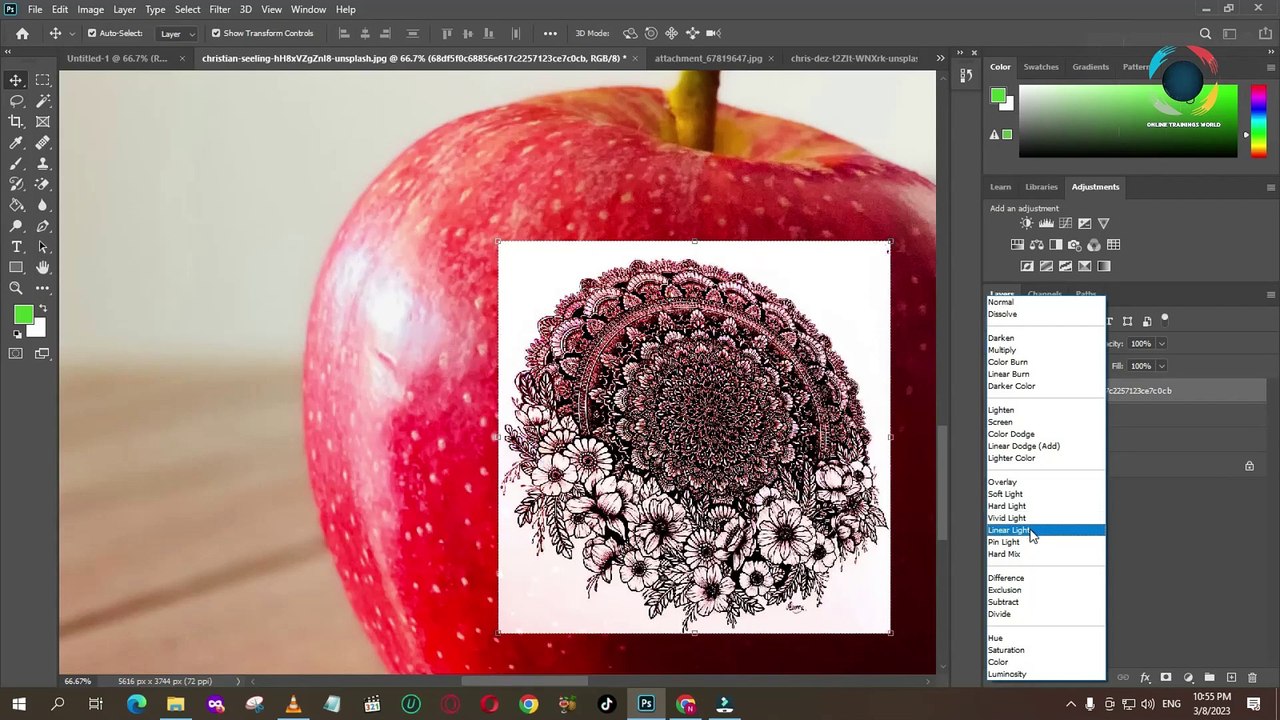1280x720 pixels.
Task: Add a Curves adjustment
Action: 1065,223
